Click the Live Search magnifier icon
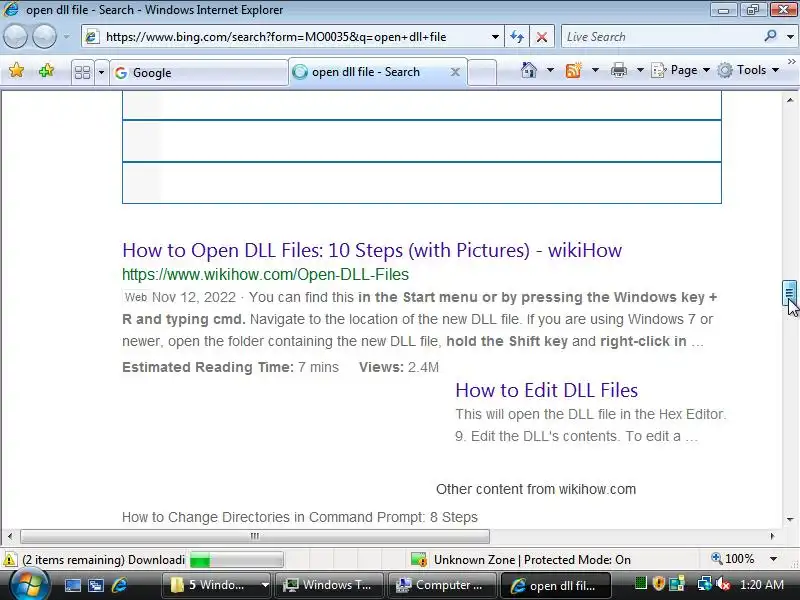This screenshot has height=600, width=800. [x=770, y=36]
